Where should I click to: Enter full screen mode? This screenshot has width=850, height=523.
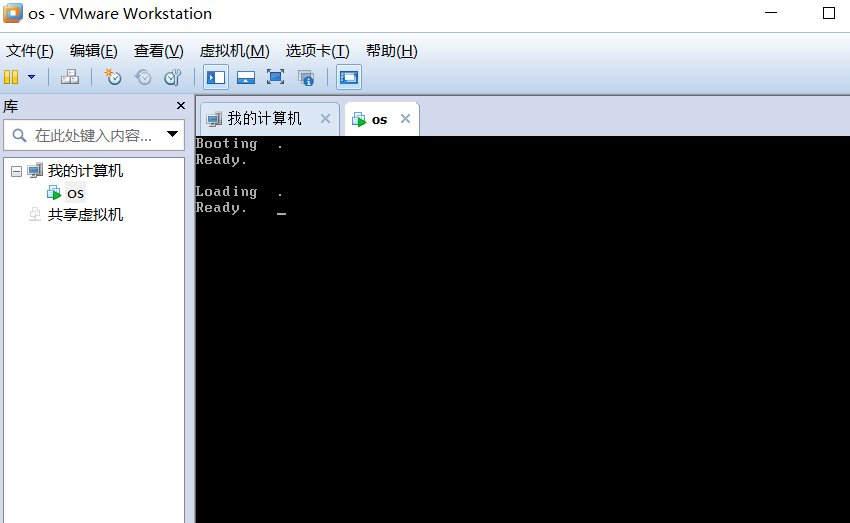(275, 77)
